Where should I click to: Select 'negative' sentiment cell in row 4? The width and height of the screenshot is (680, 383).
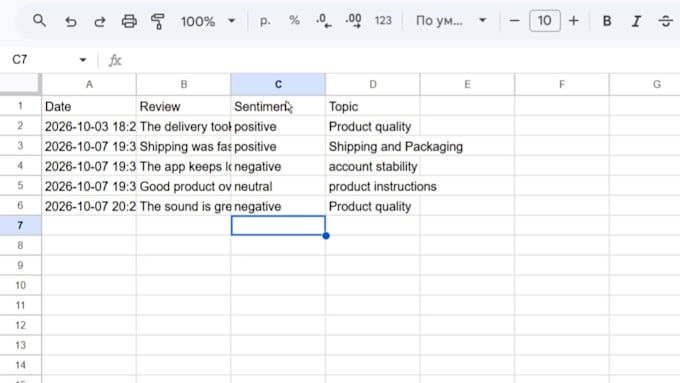point(278,166)
